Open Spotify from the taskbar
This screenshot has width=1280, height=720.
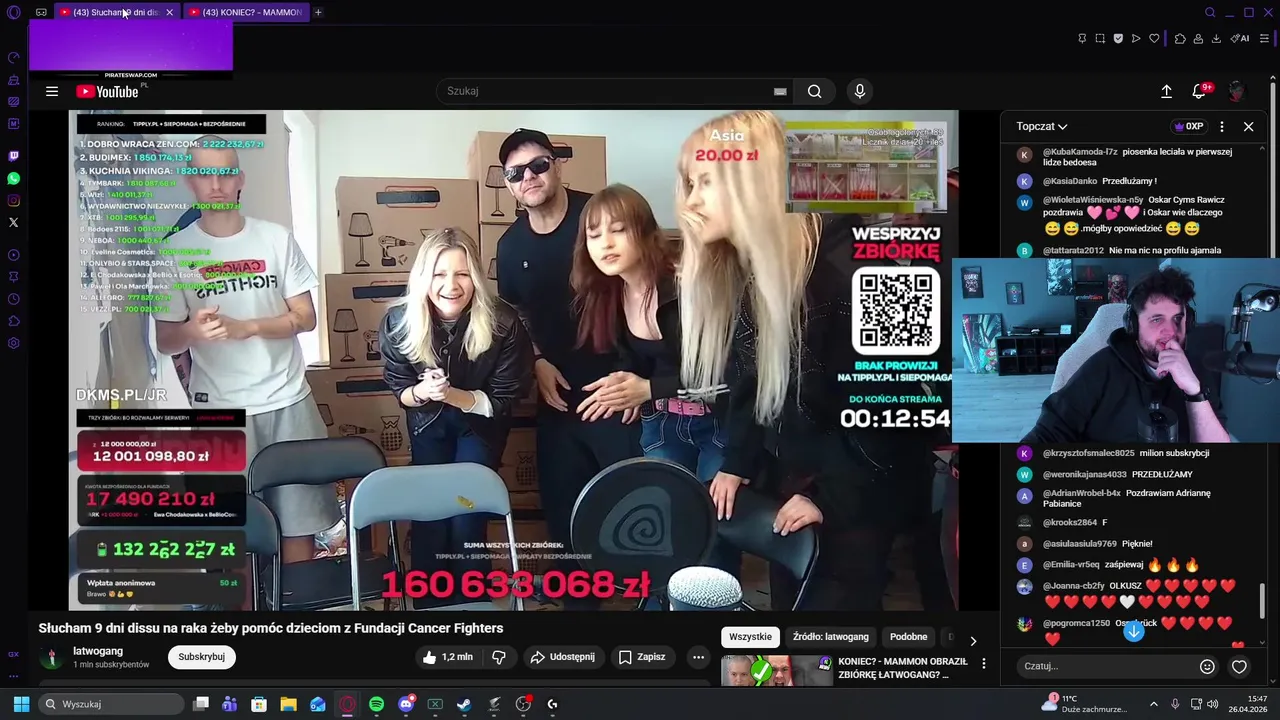point(376,704)
